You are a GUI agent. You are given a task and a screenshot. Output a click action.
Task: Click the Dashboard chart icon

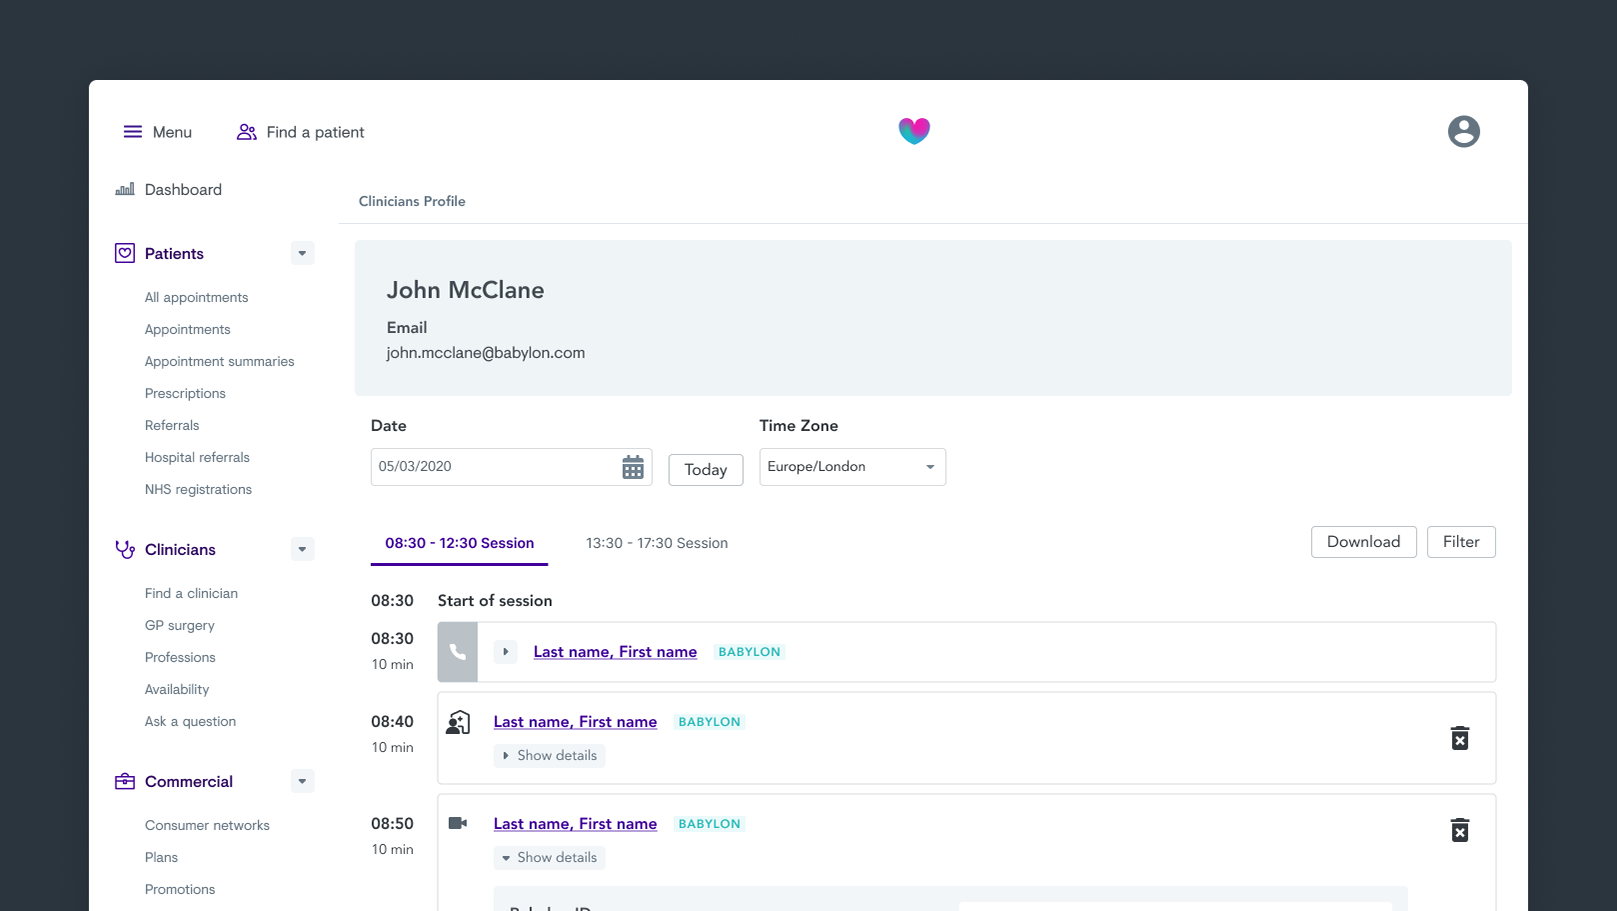tap(125, 189)
